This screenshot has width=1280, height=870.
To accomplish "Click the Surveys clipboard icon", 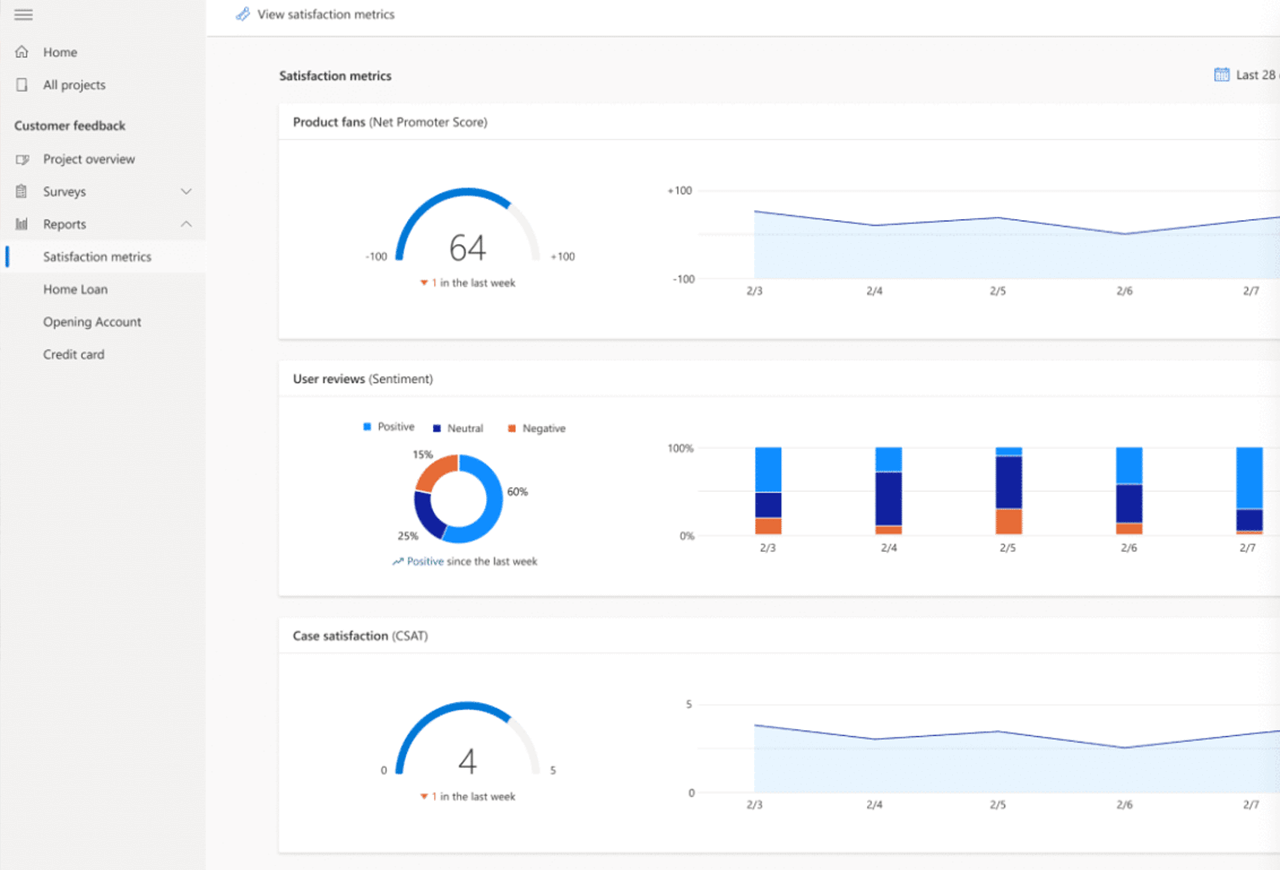I will pyautogui.click(x=22, y=191).
